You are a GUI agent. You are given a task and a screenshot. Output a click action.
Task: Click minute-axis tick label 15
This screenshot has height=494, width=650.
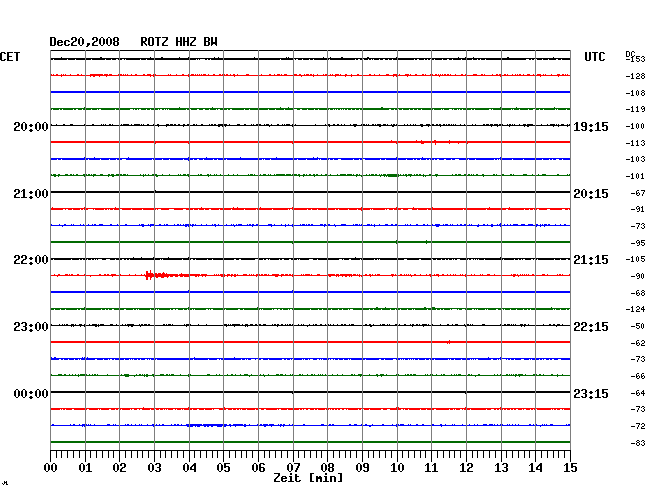click(570, 468)
